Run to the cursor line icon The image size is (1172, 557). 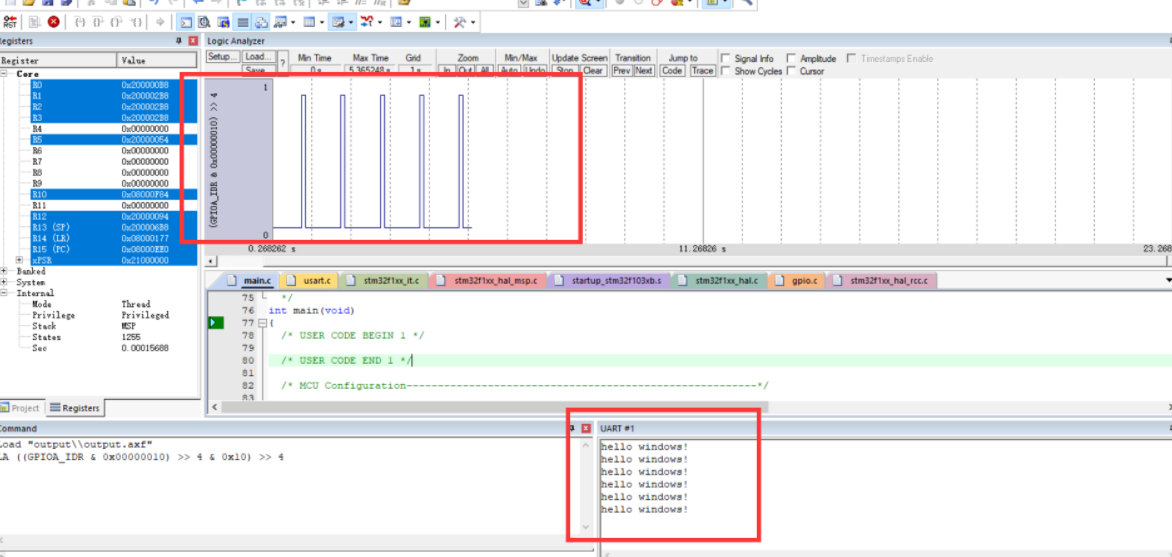pyautogui.click(x=137, y=22)
